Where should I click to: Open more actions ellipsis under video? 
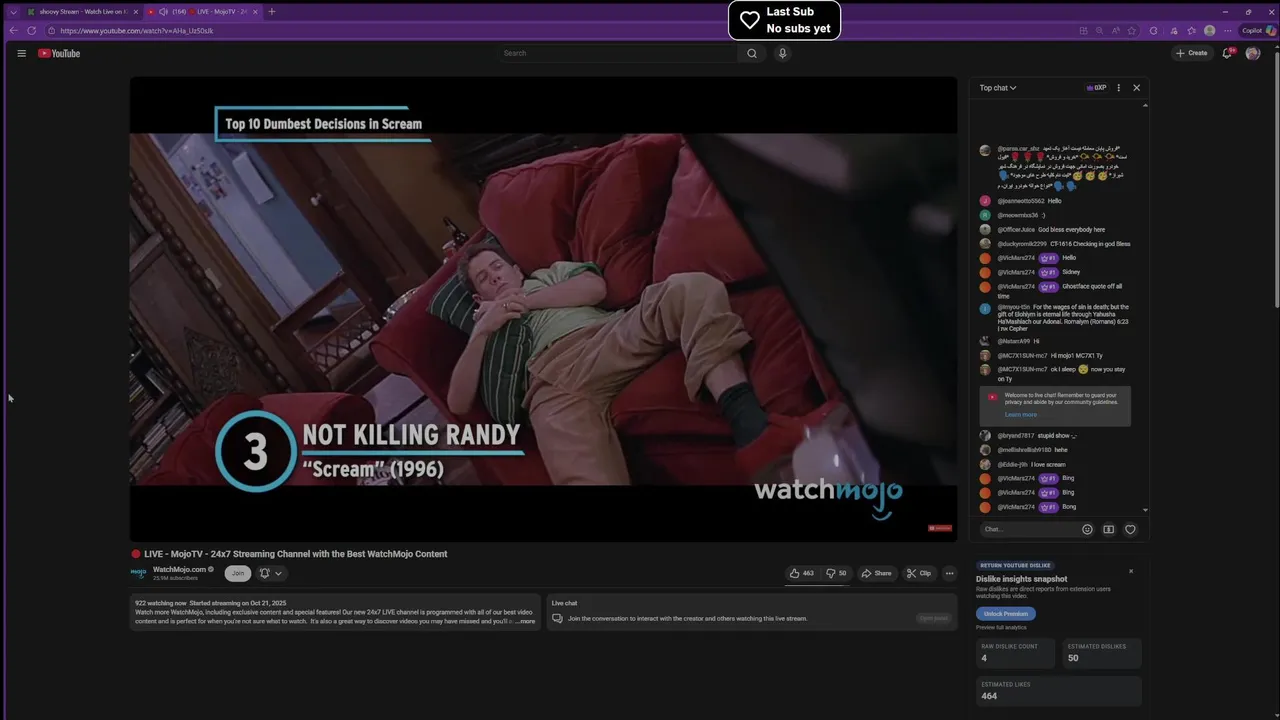(x=949, y=573)
